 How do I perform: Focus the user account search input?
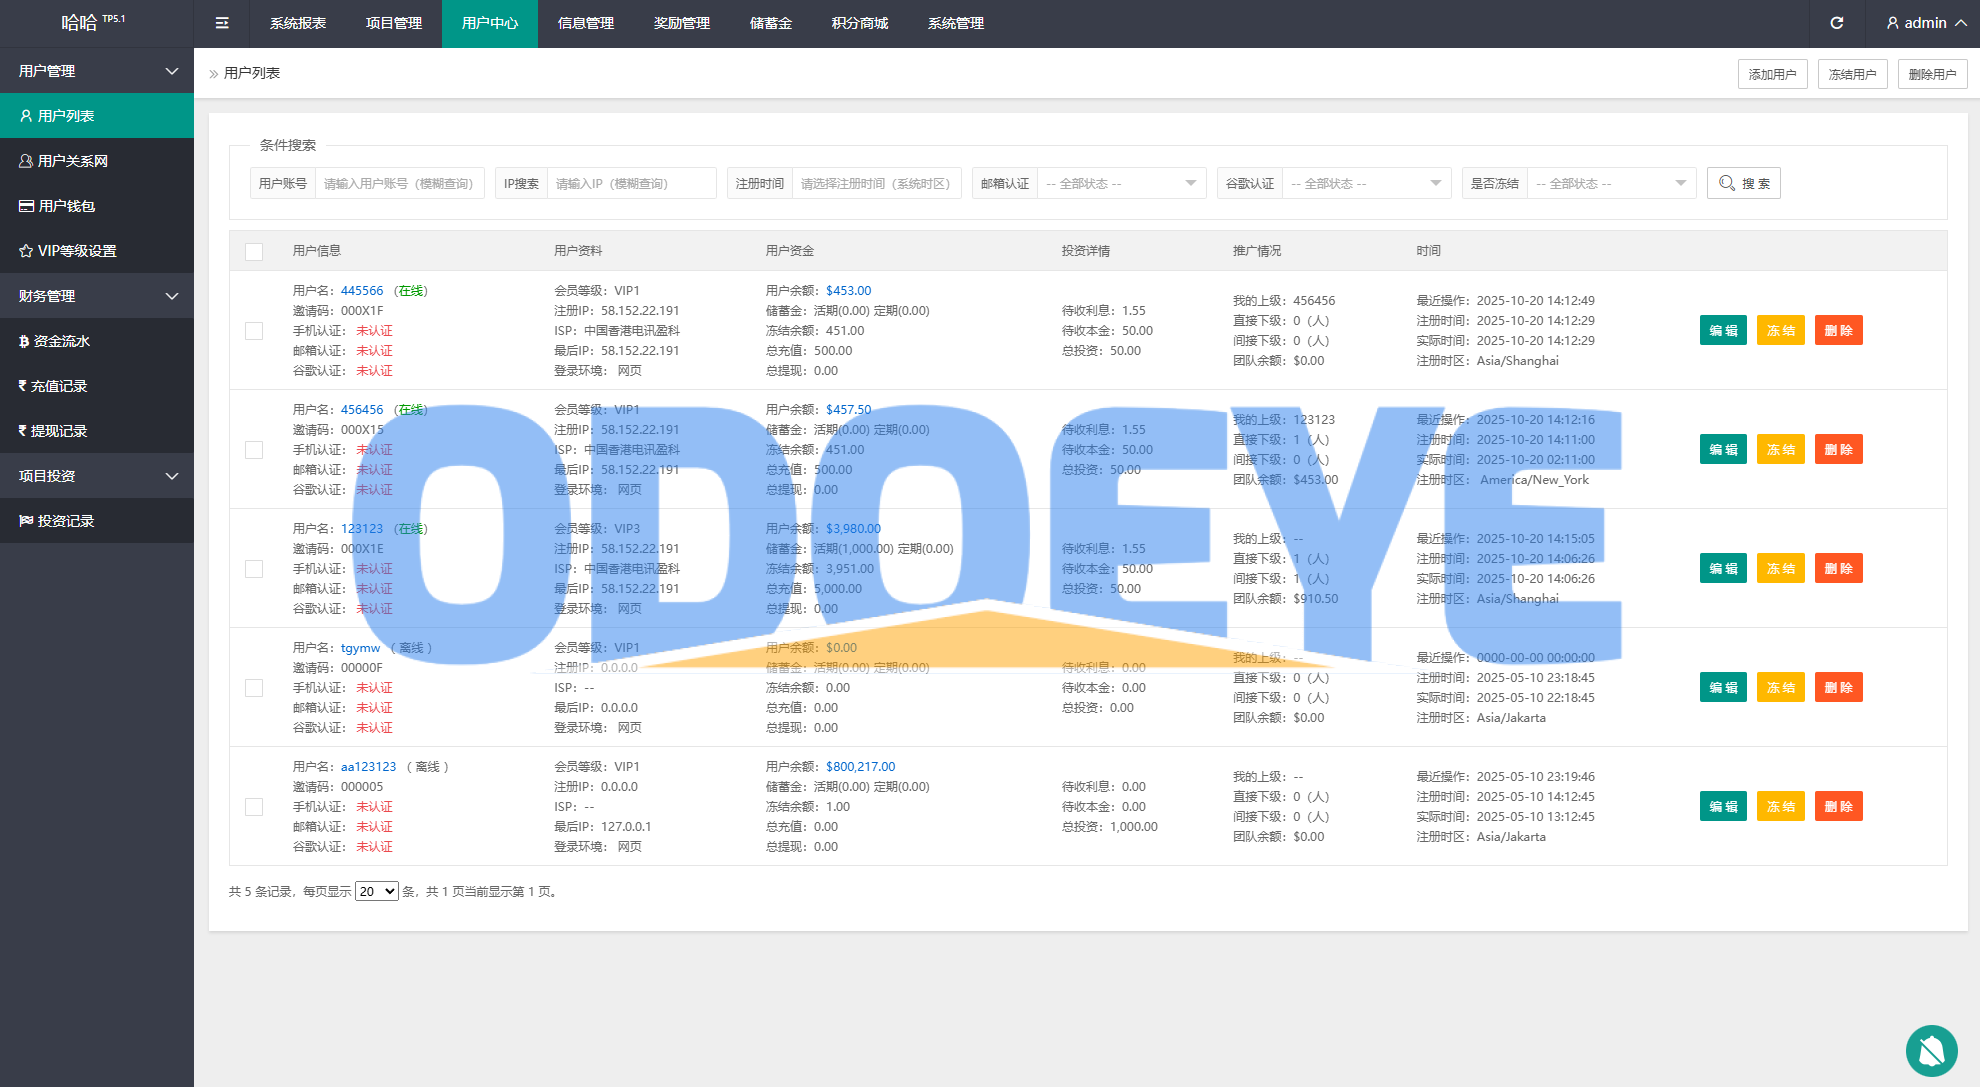coord(398,183)
